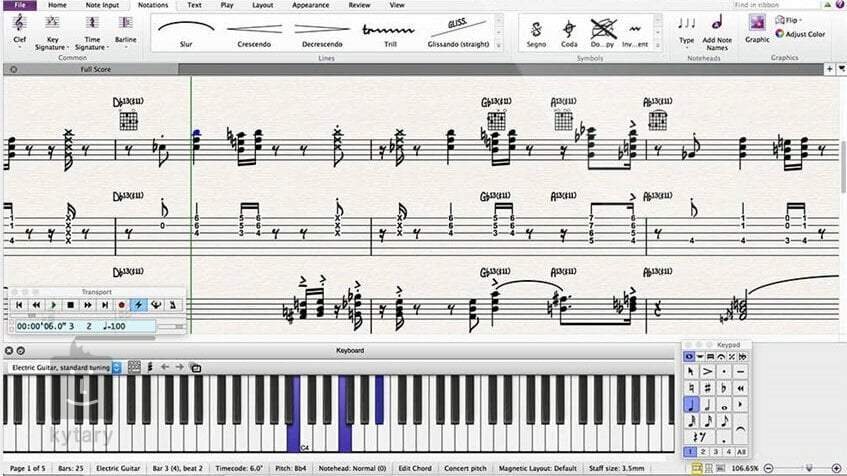Choose the Trill line

(379, 32)
